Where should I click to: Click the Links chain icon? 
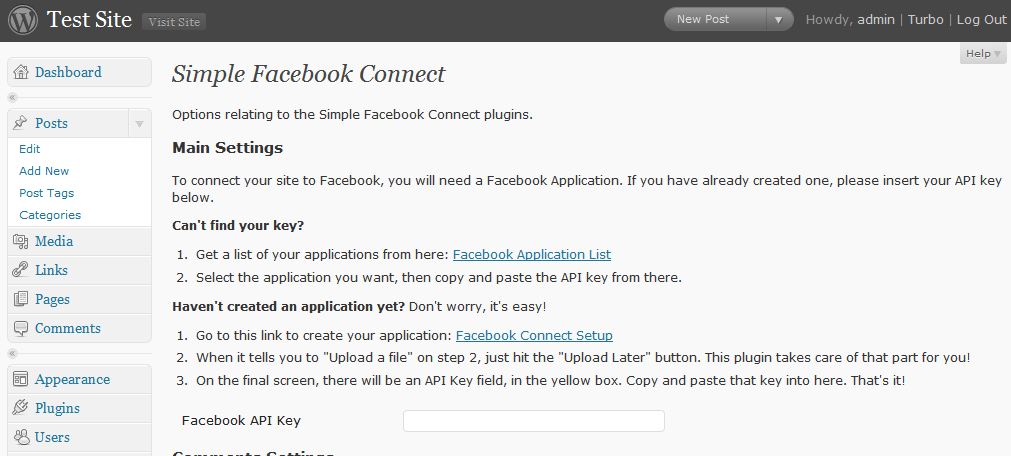[x=21, y=270]
